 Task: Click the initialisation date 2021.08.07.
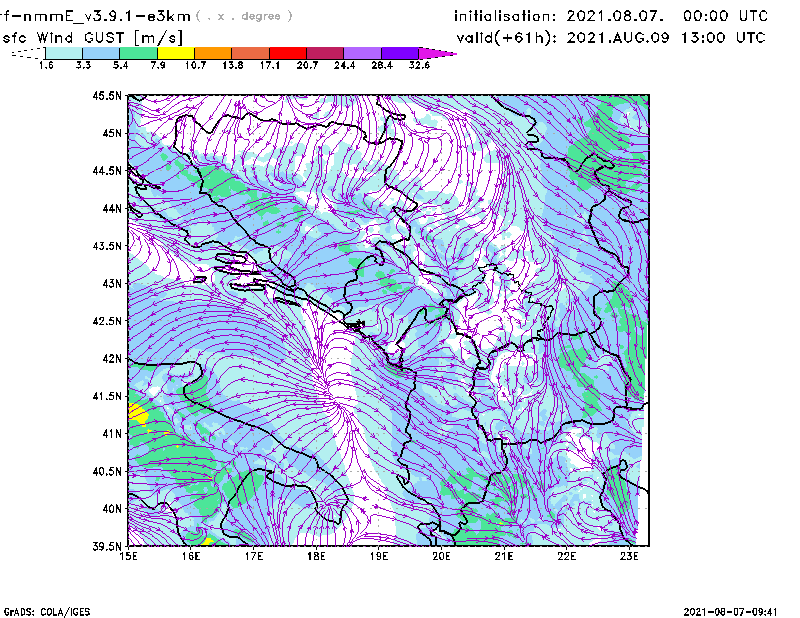(615, 16)
